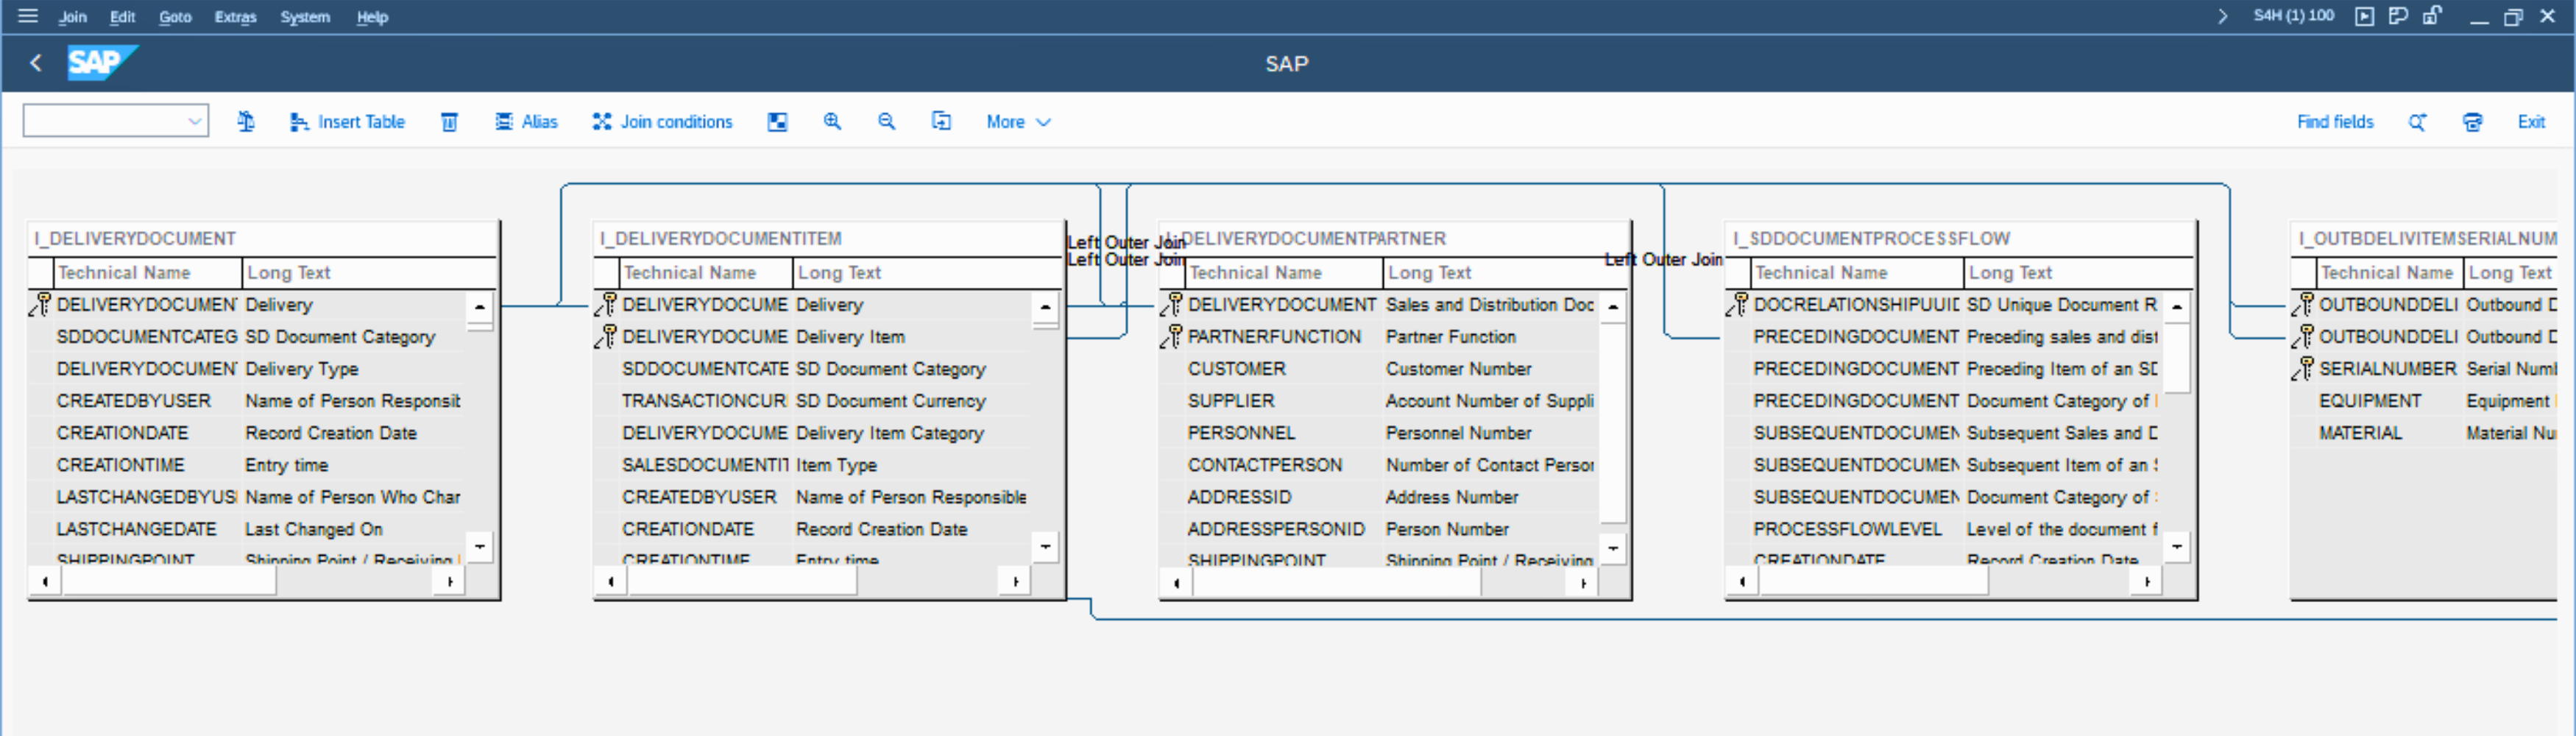Click the SAP back arrow
The width and height of the screenshot is (2576, 736).
click(x=36, y=63)
